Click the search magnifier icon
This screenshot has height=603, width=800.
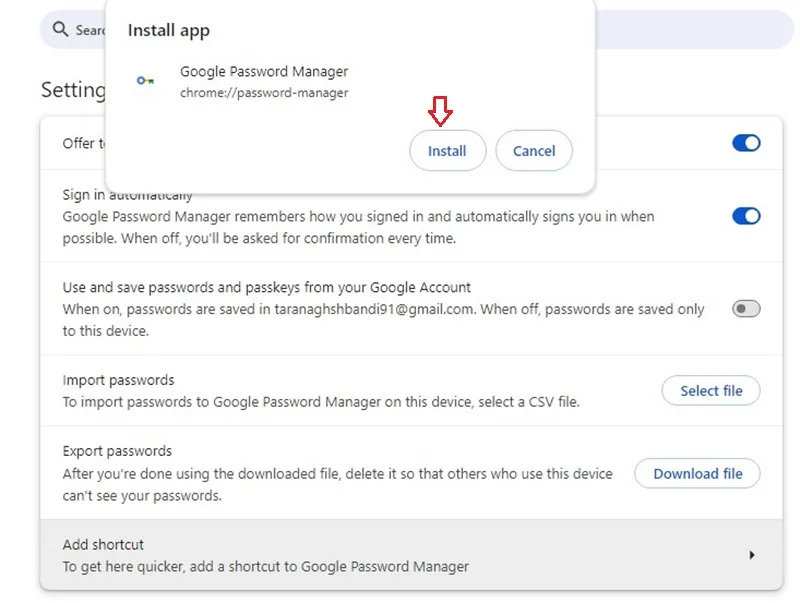tap(60, 29)
